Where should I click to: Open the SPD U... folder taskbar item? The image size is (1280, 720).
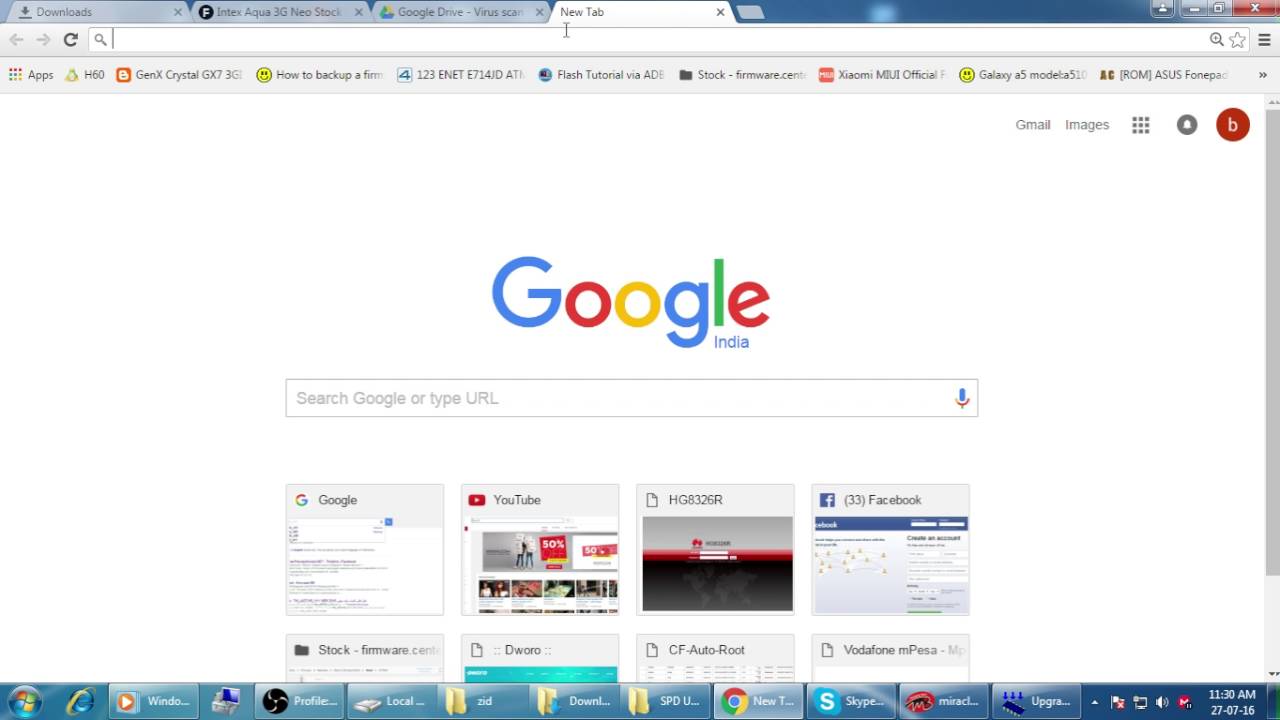click(x=667, y=701)
